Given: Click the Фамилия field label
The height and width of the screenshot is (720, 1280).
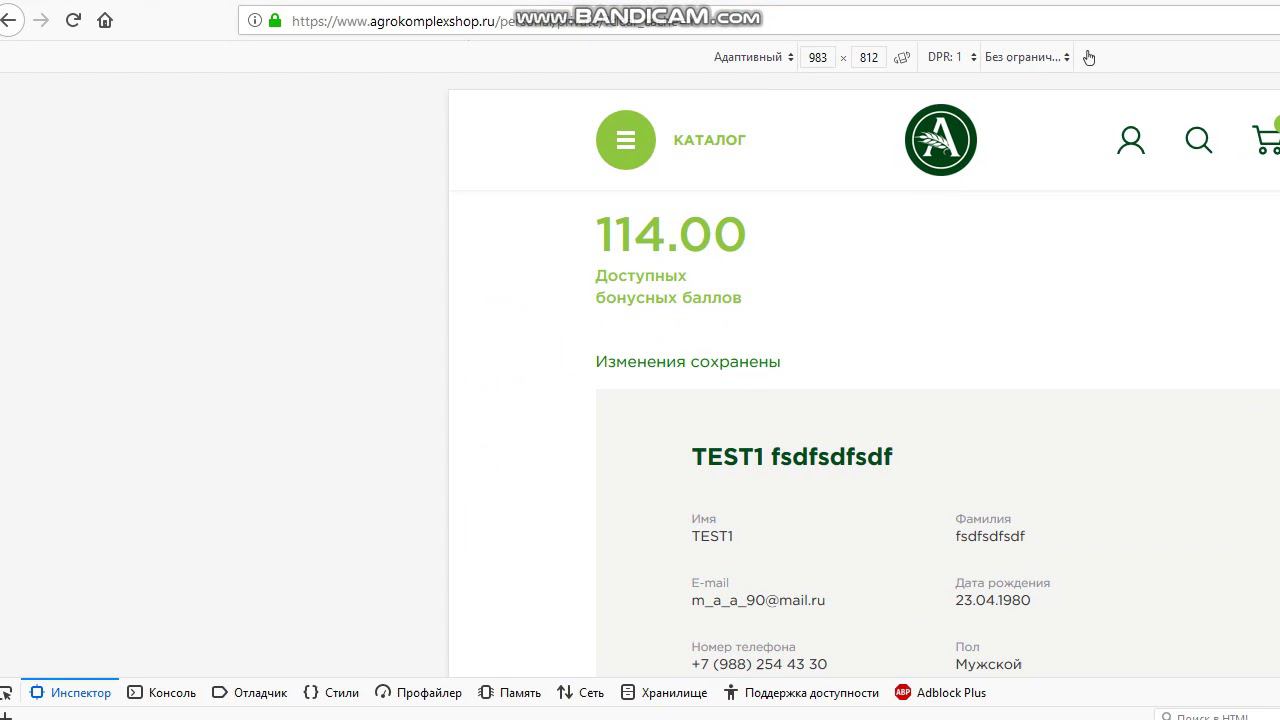Looking at the screenshot, I should [983, 519].
